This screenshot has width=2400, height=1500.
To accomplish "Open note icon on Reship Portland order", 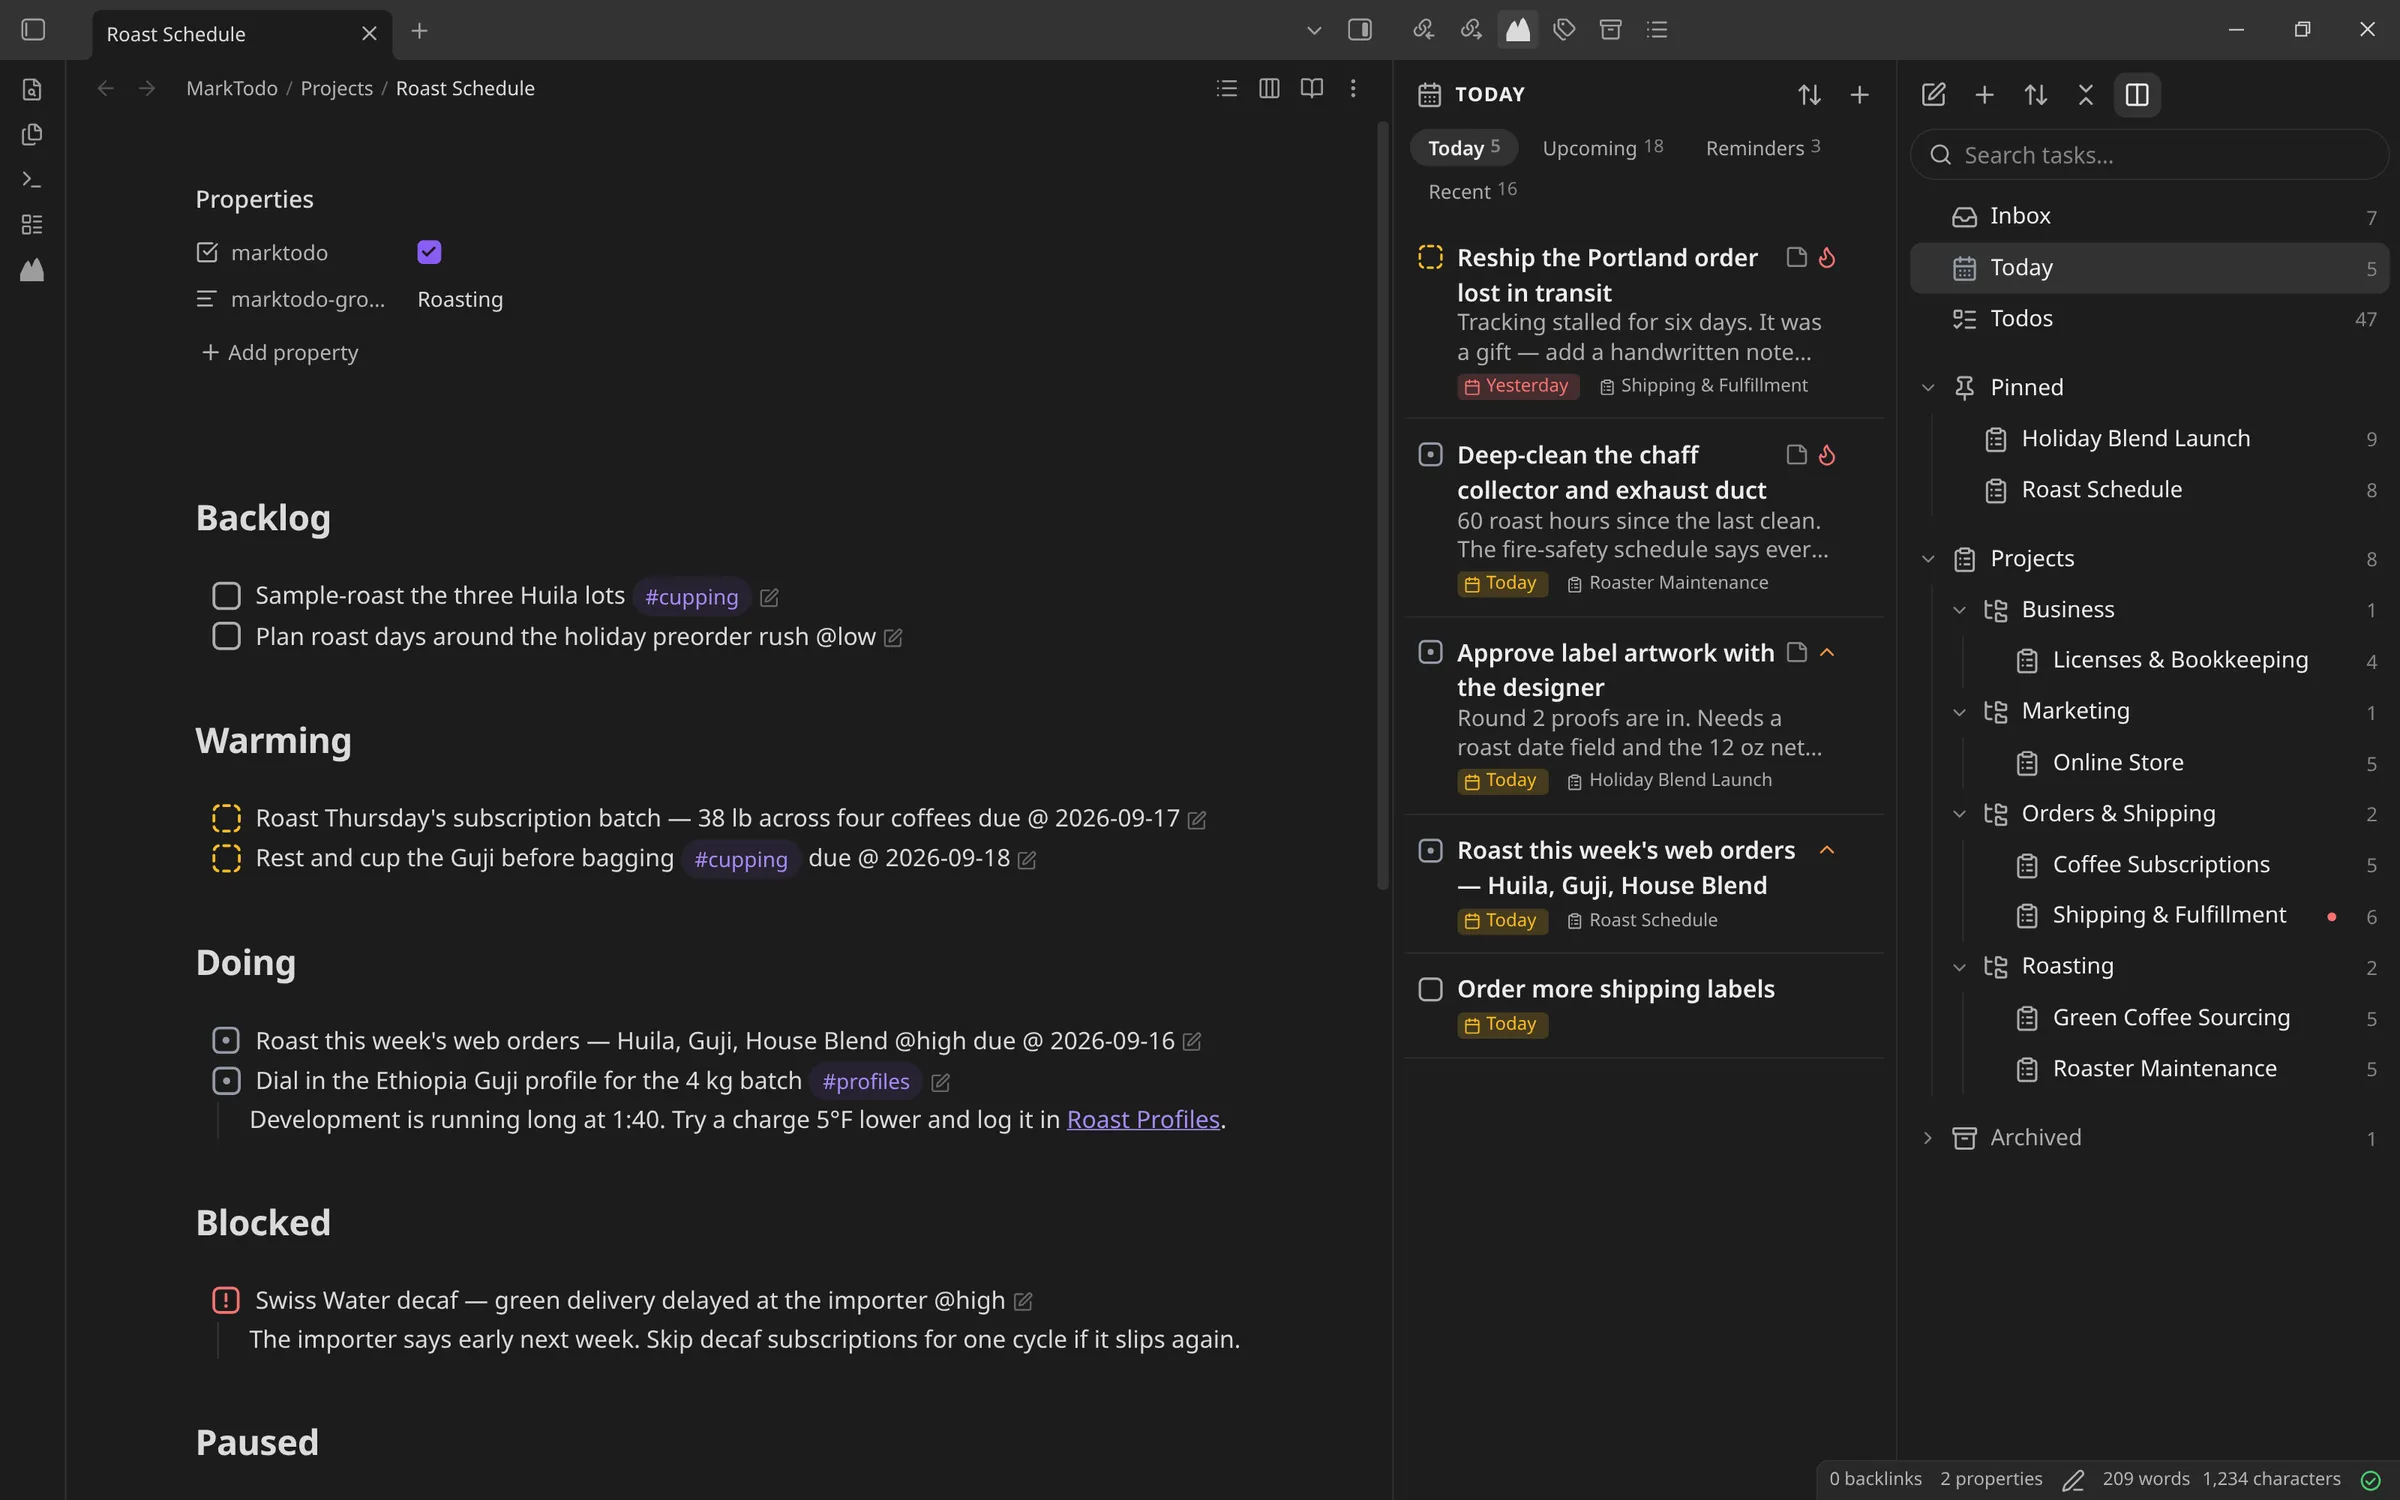I will [x=1796, y=258].
